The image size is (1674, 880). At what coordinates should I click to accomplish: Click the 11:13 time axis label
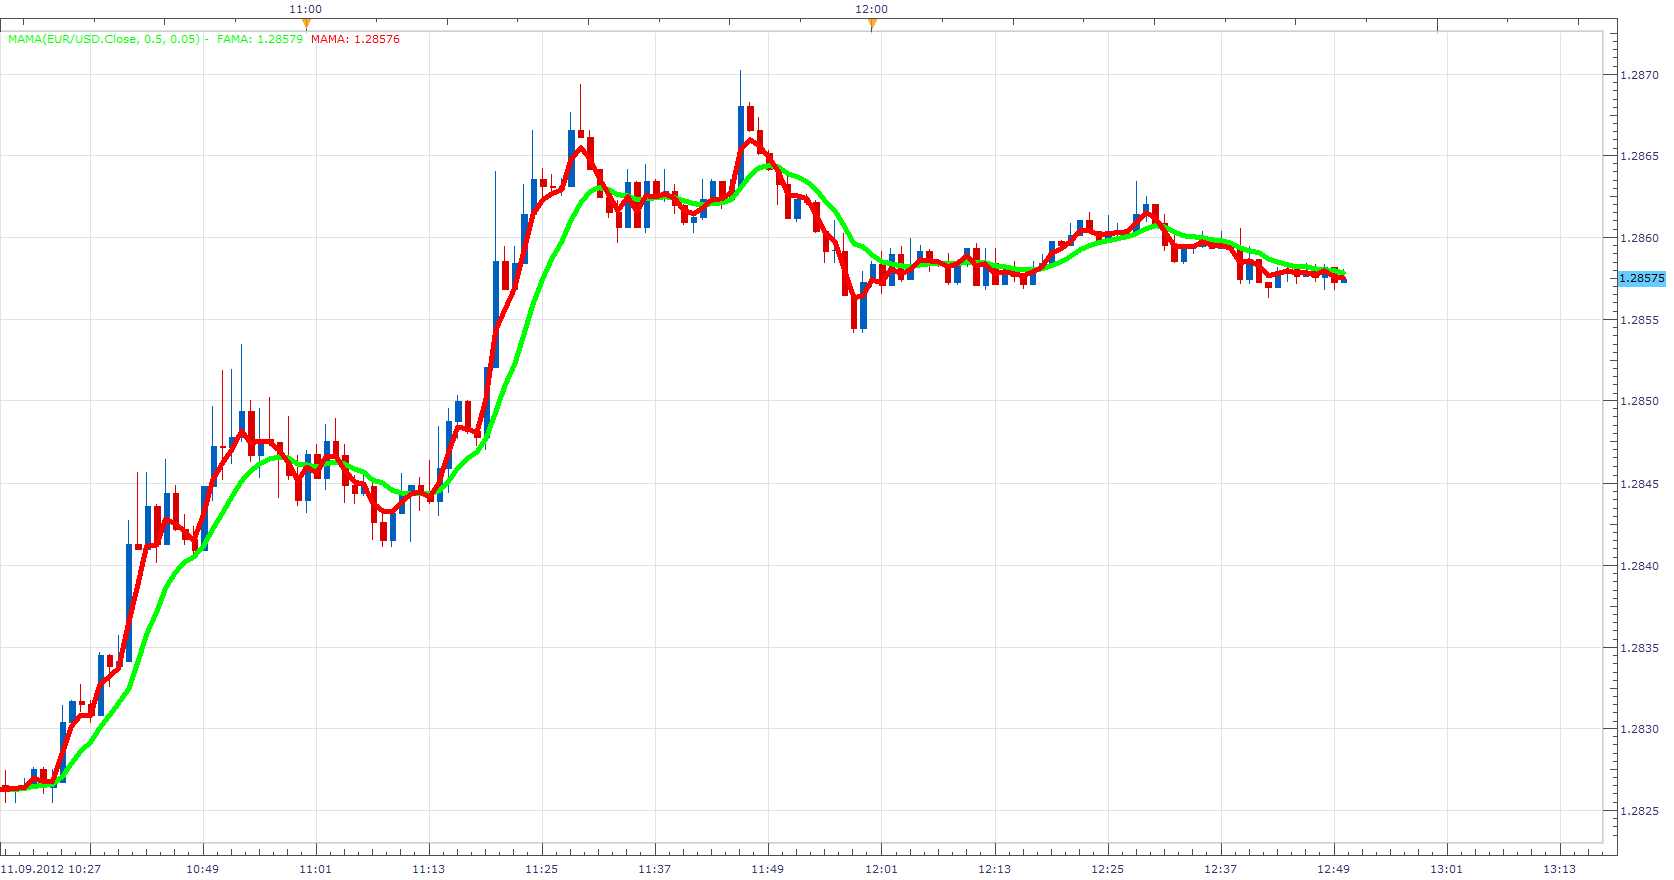click(x=428, y=869)
